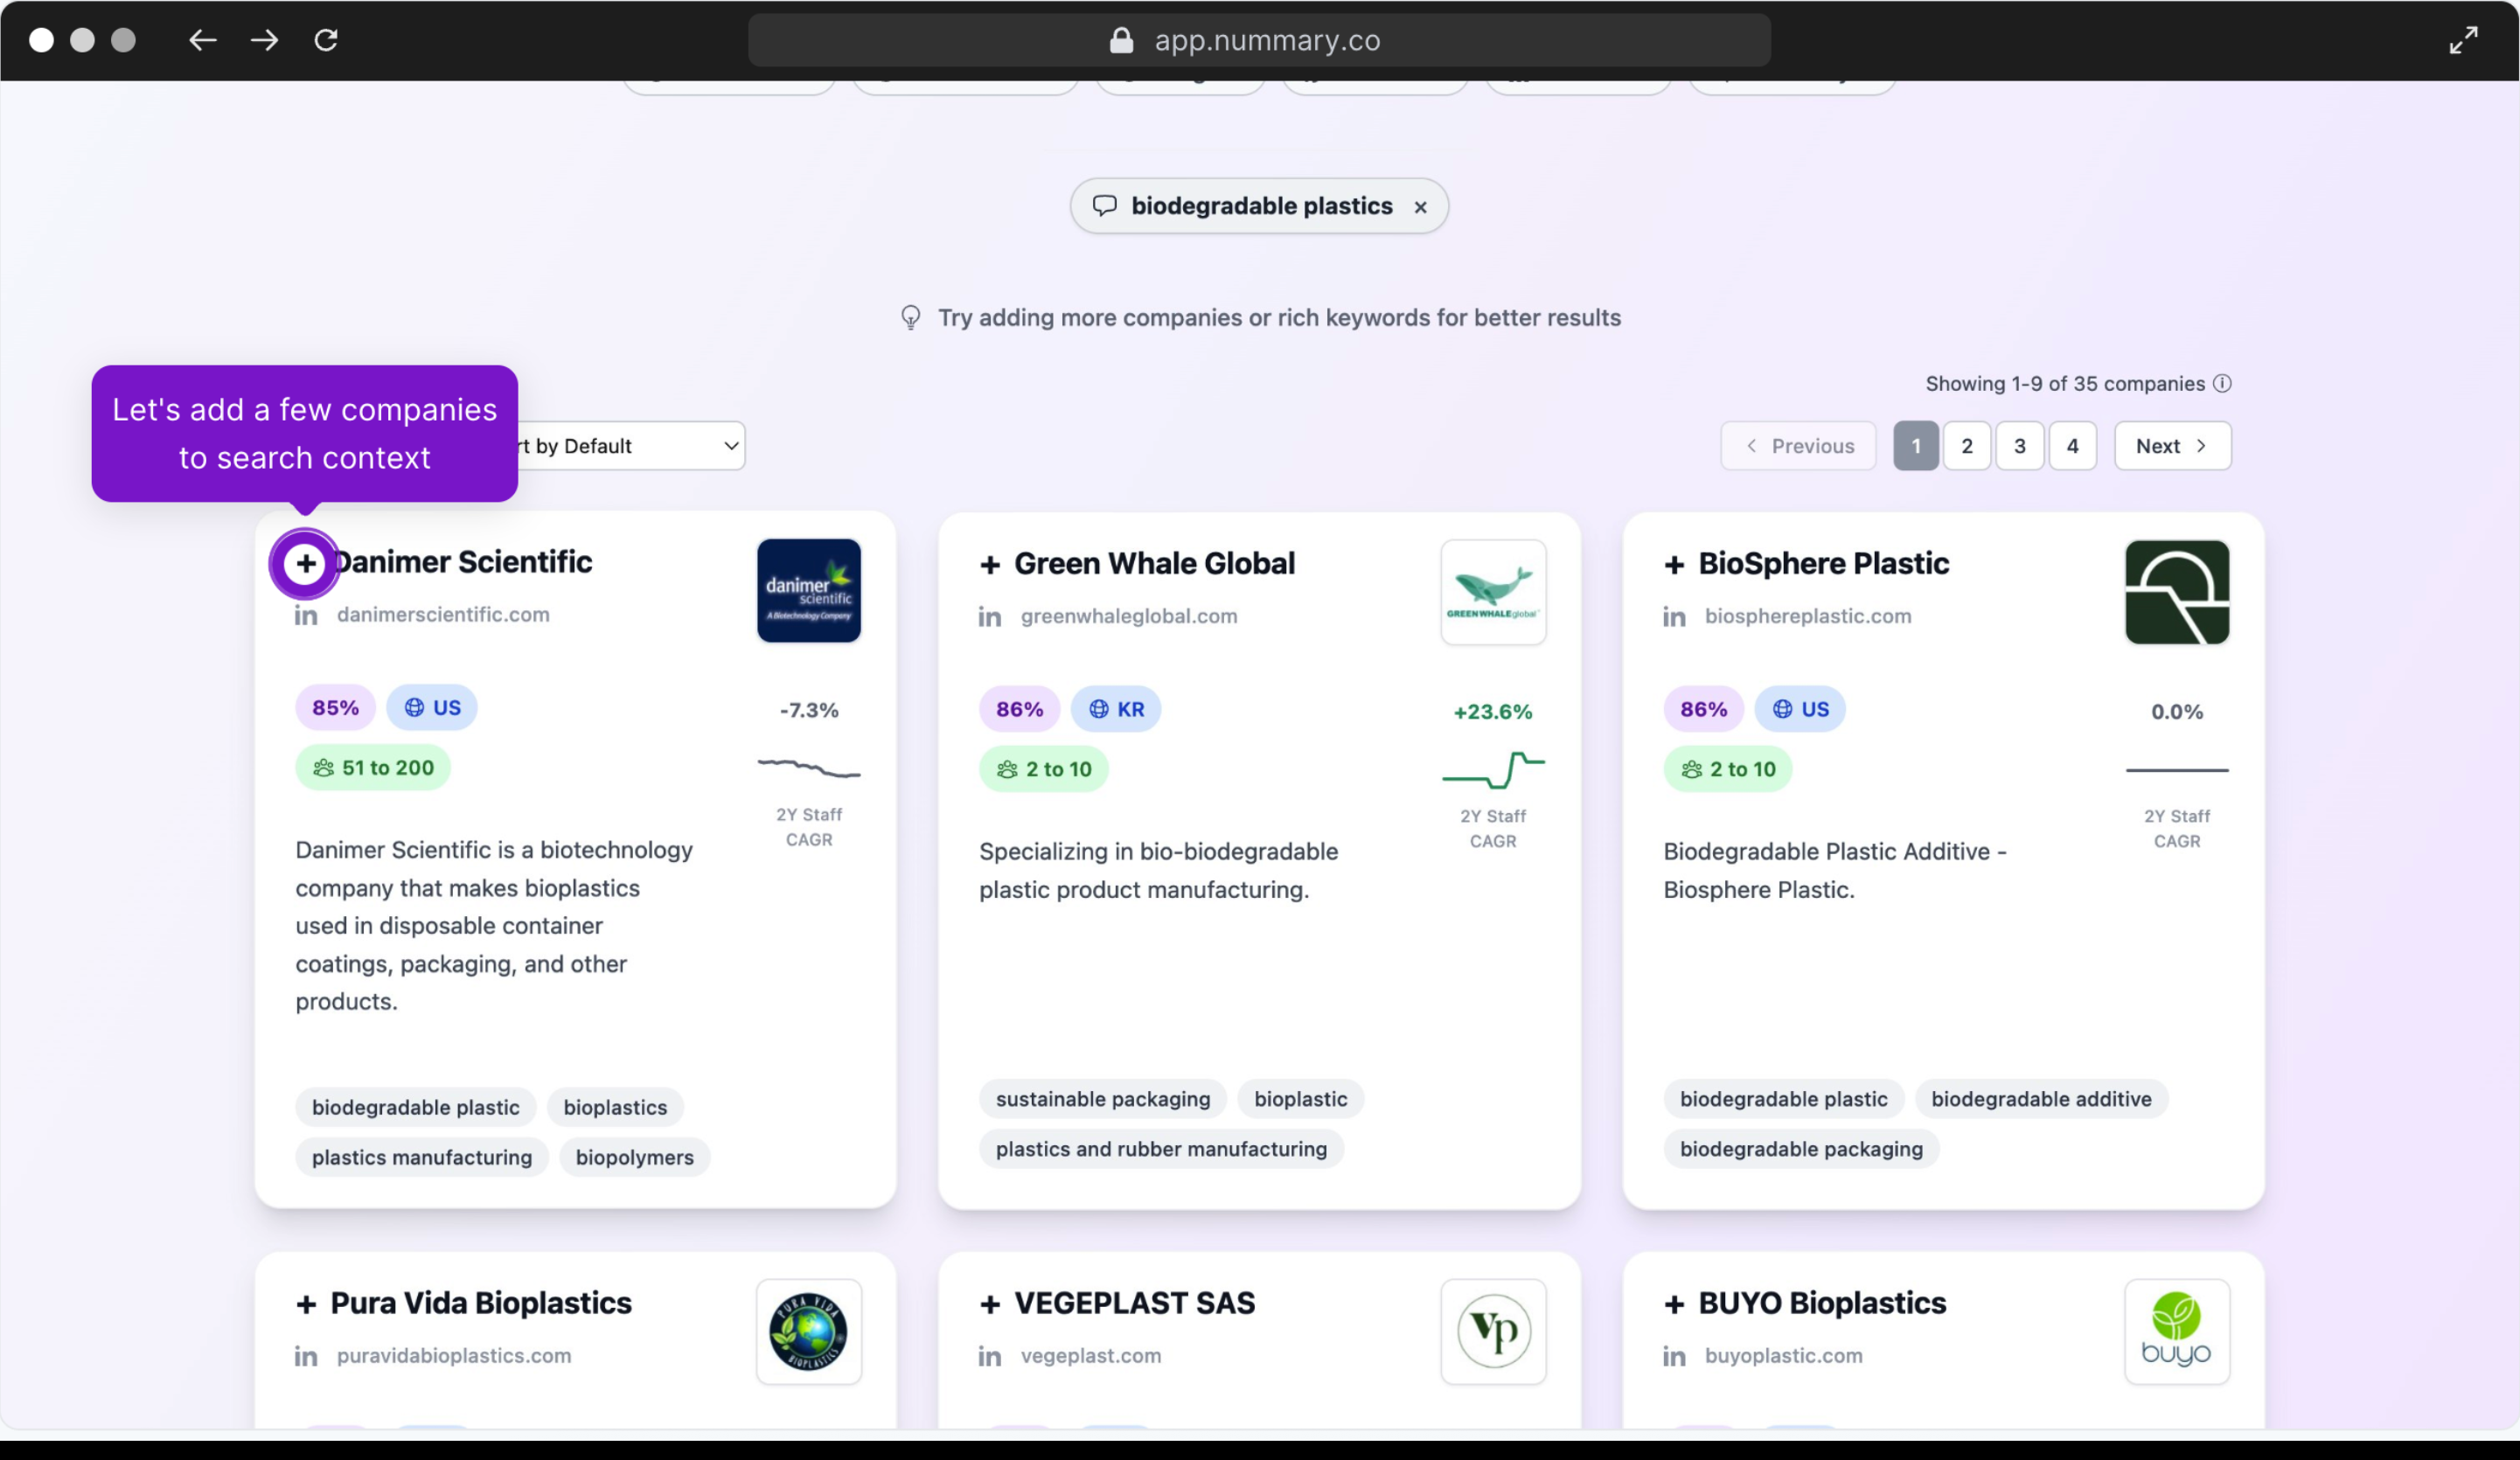Click the Green Whale Global logo
This screenshot has height=1460, width=2520.
(x=1493, y=593)
